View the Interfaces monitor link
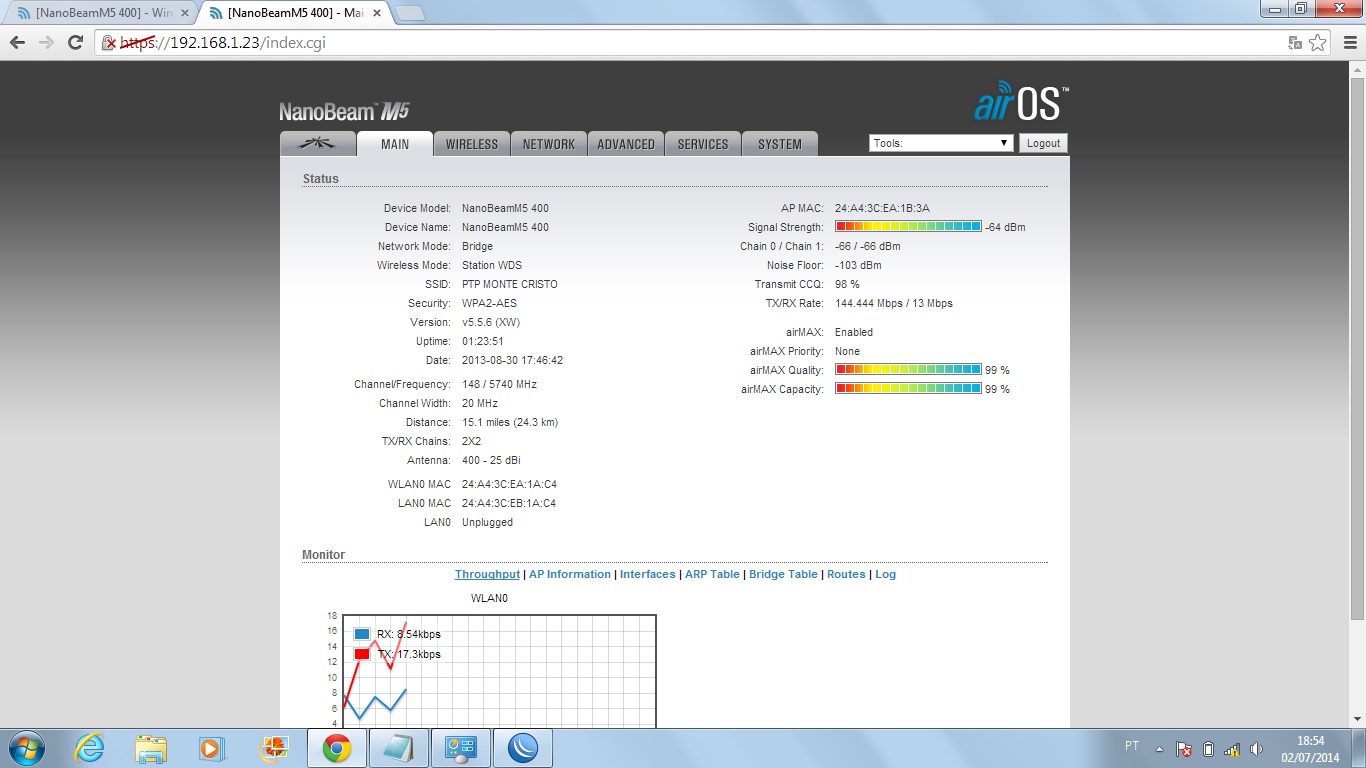 pyautogui.click(x=648, y=574)
